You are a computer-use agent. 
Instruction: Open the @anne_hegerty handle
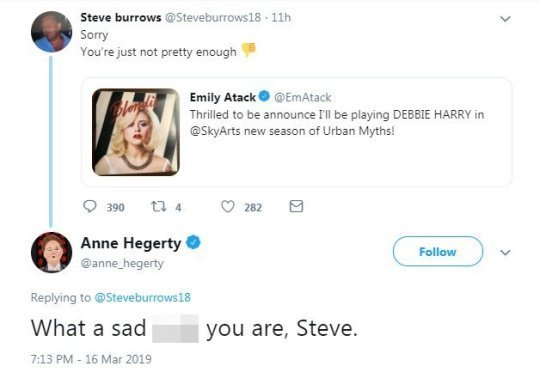point(122,264)
